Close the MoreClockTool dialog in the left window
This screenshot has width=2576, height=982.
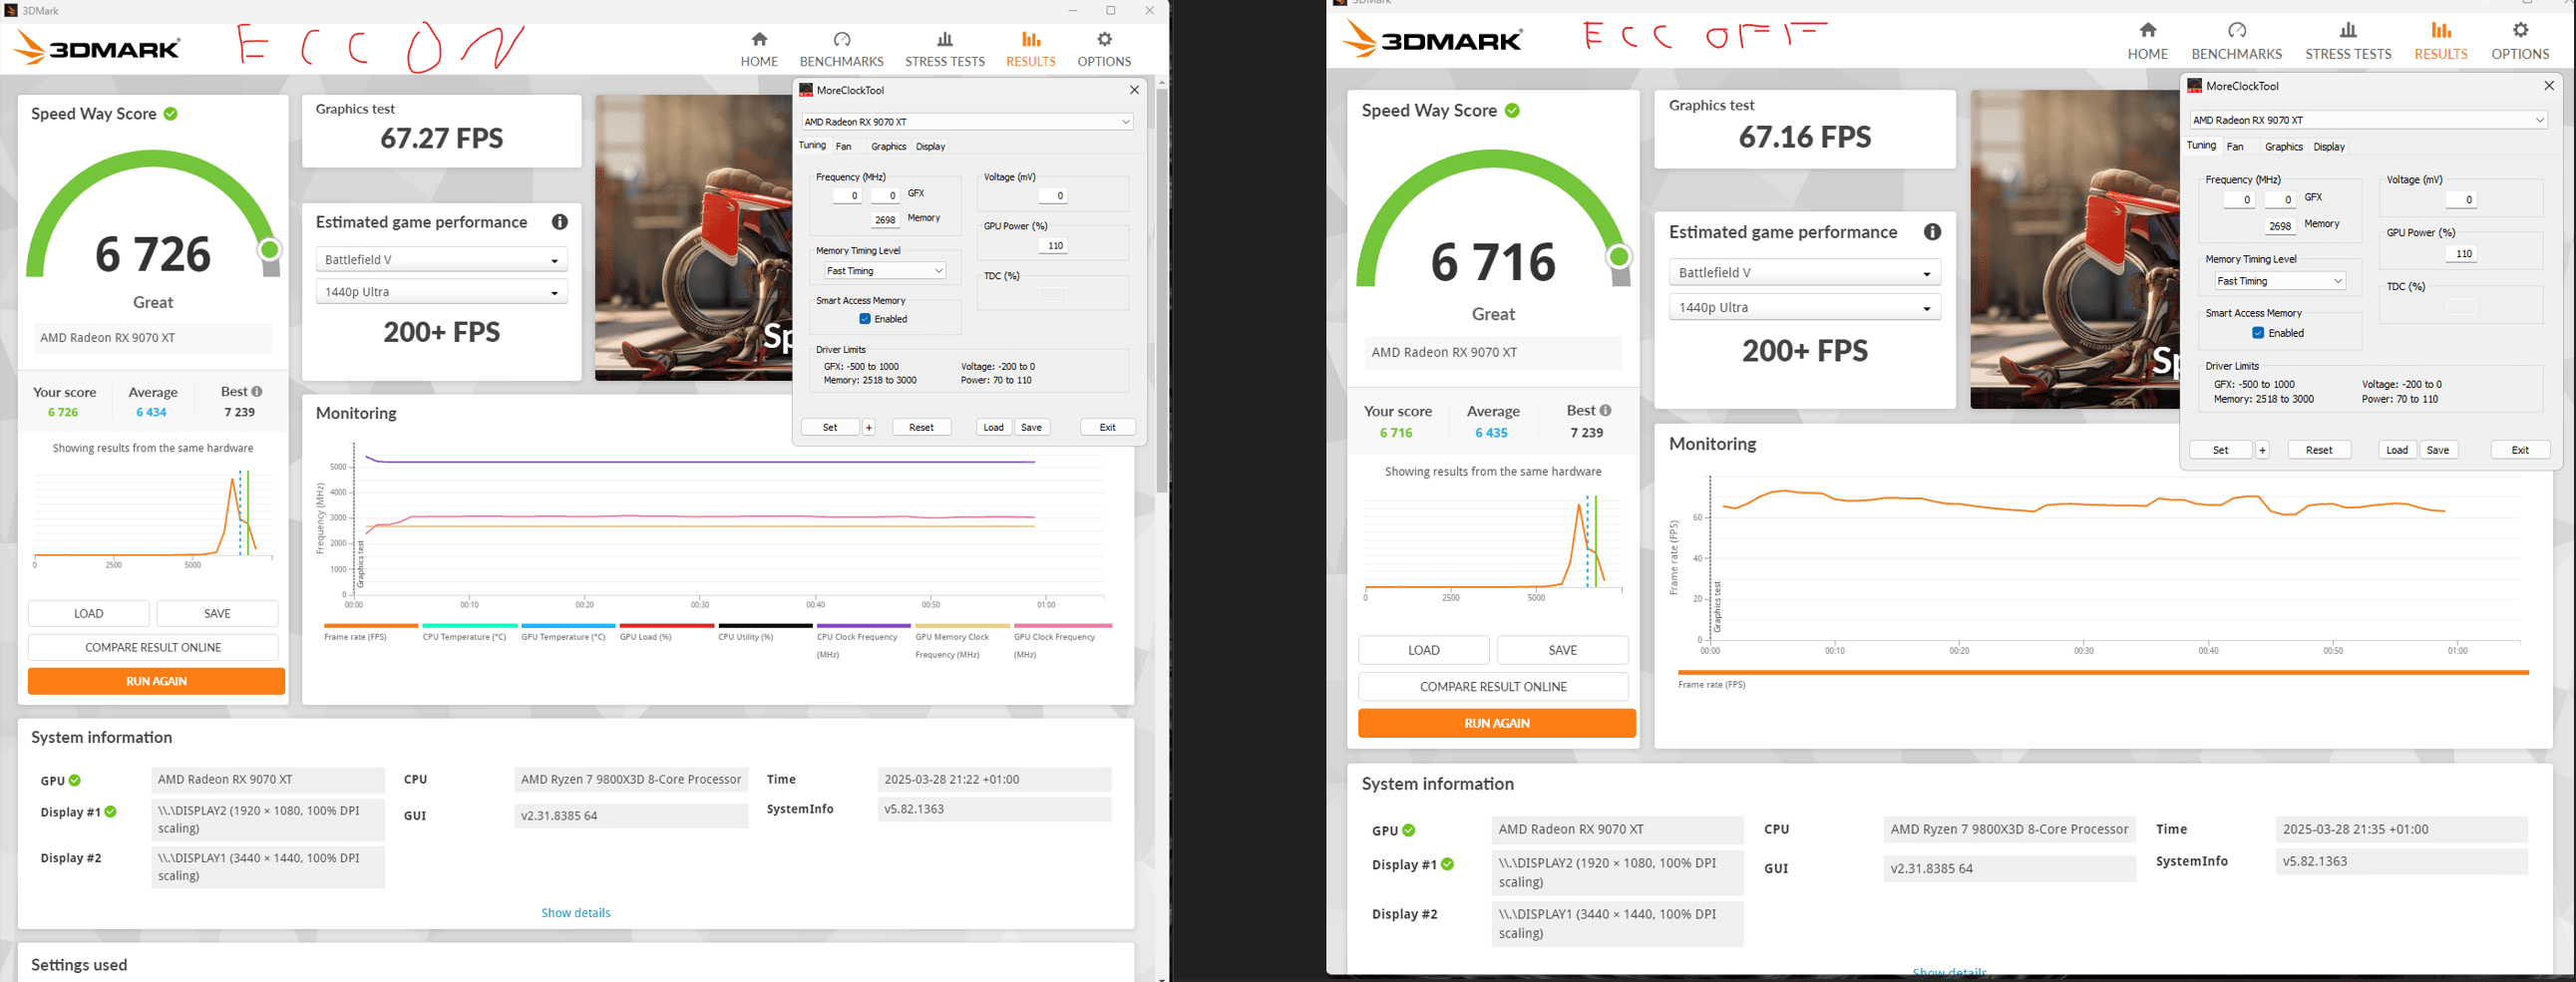pyautogui.click(x=1134, y=90)
